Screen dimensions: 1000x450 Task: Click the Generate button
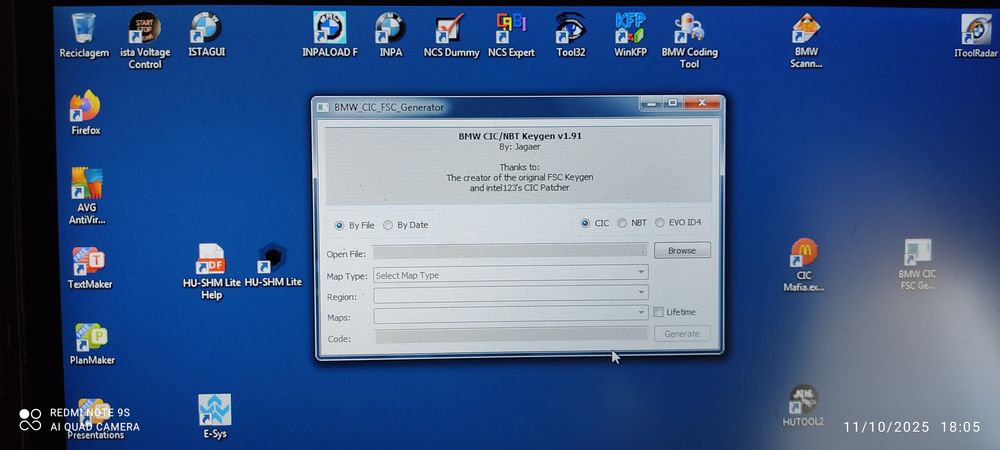tap(682, 333)
